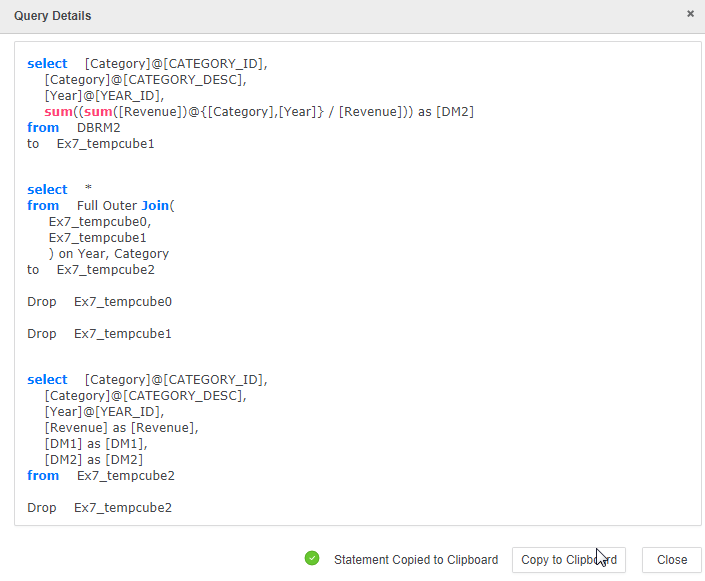Click the 'to Ex7_tempcube2' line
This screenshot has height=581, width=705.
90,270
